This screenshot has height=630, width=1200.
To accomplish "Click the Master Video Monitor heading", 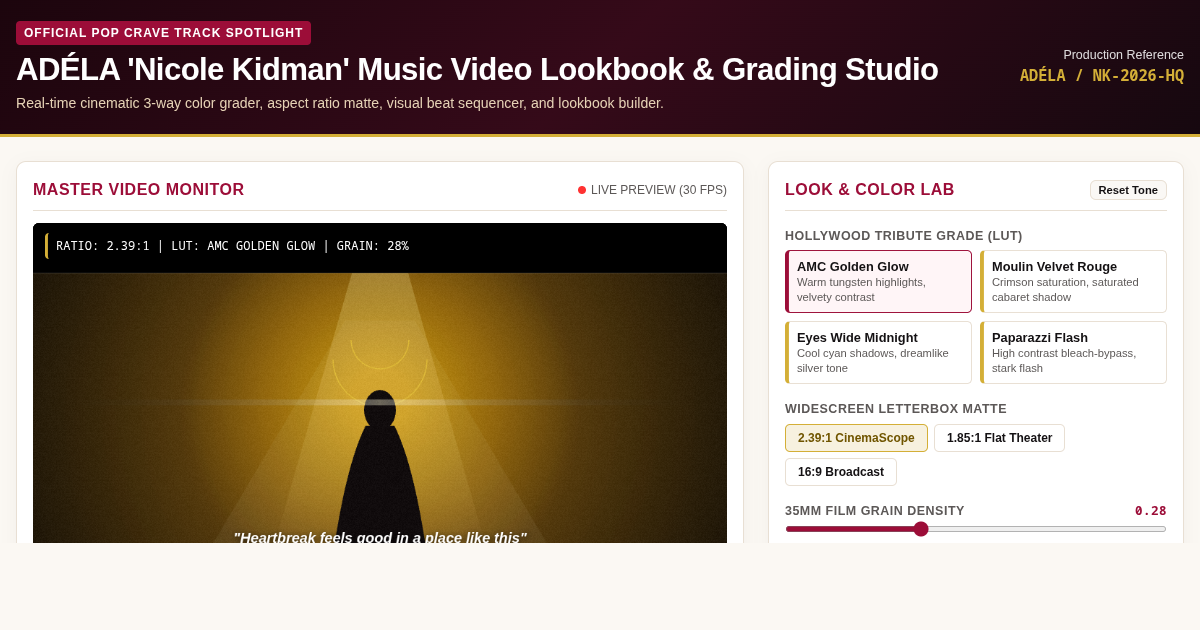I will (x=138, y=190).
